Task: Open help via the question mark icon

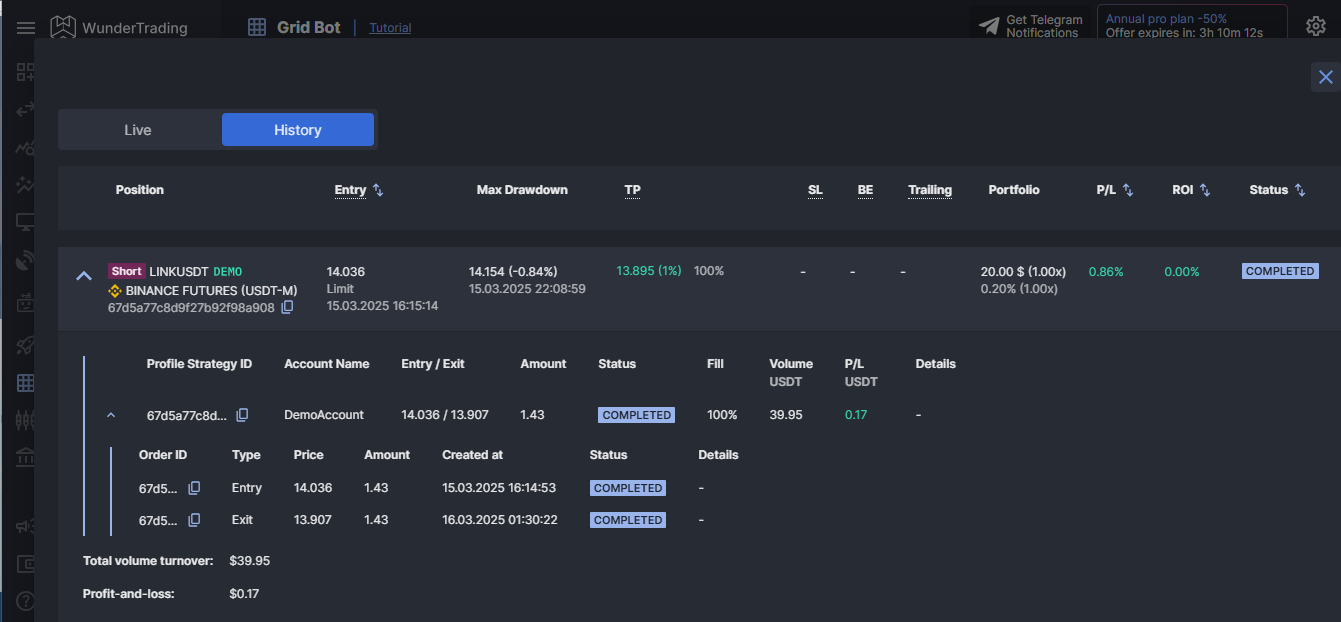Action: pos(25,600)
